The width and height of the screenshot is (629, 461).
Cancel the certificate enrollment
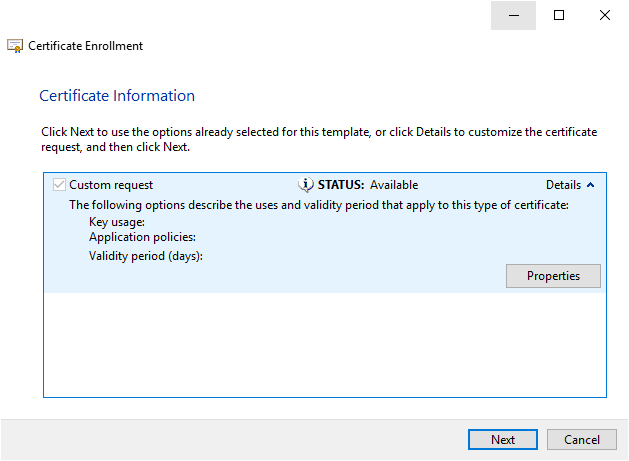coord(582,440)
